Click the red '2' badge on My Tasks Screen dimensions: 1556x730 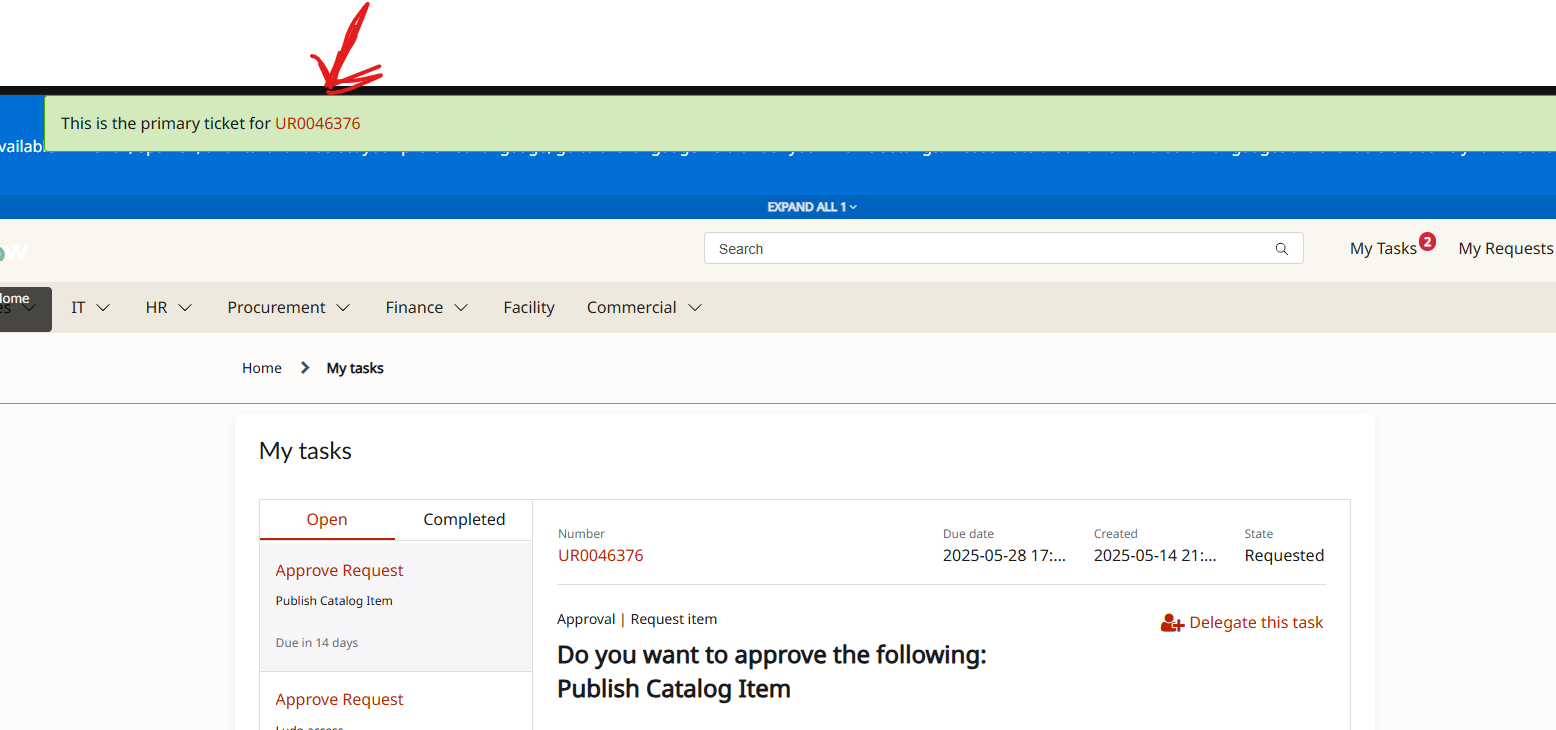[x=1427, y=240]
